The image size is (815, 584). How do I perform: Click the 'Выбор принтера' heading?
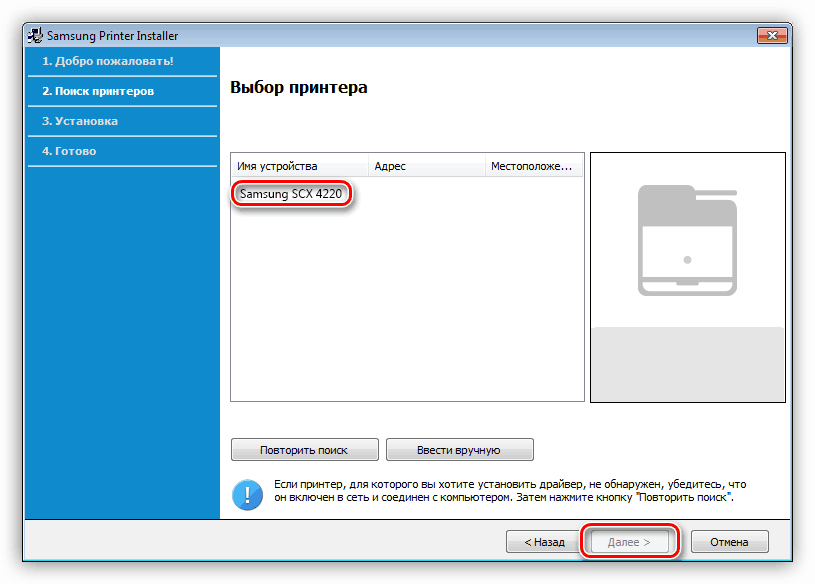pyautogui.click(x=299, y=87)
